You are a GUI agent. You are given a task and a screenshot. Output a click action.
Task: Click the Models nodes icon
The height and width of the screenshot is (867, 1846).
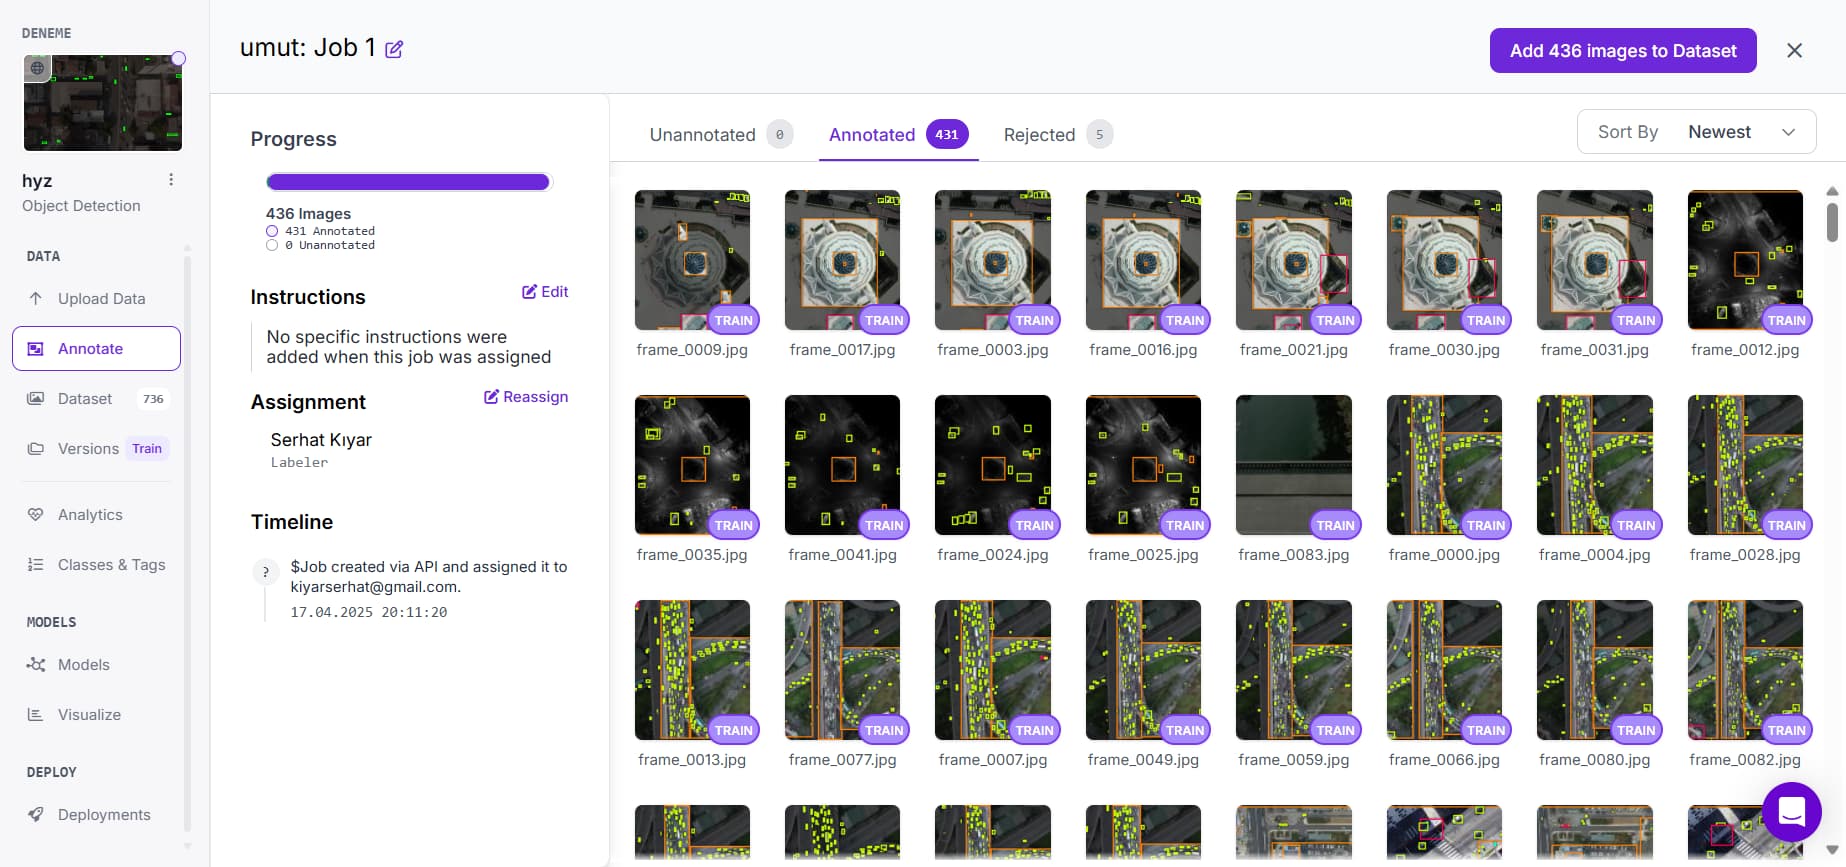click(36, 664)
